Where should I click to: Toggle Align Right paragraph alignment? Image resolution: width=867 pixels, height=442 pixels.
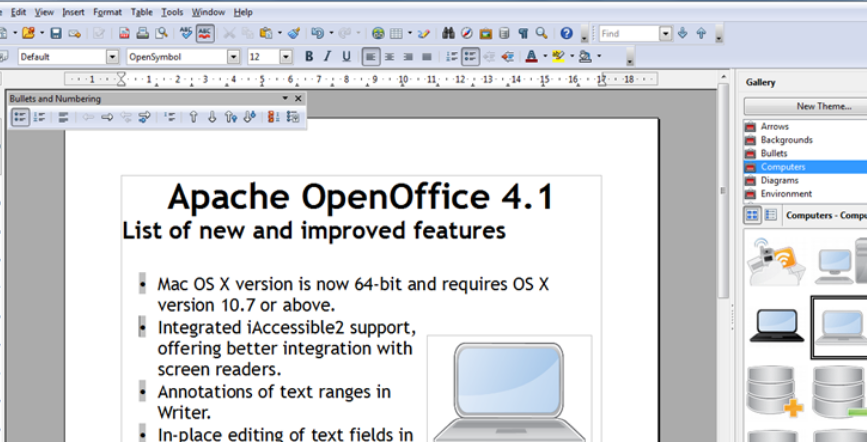click(408, 56)
